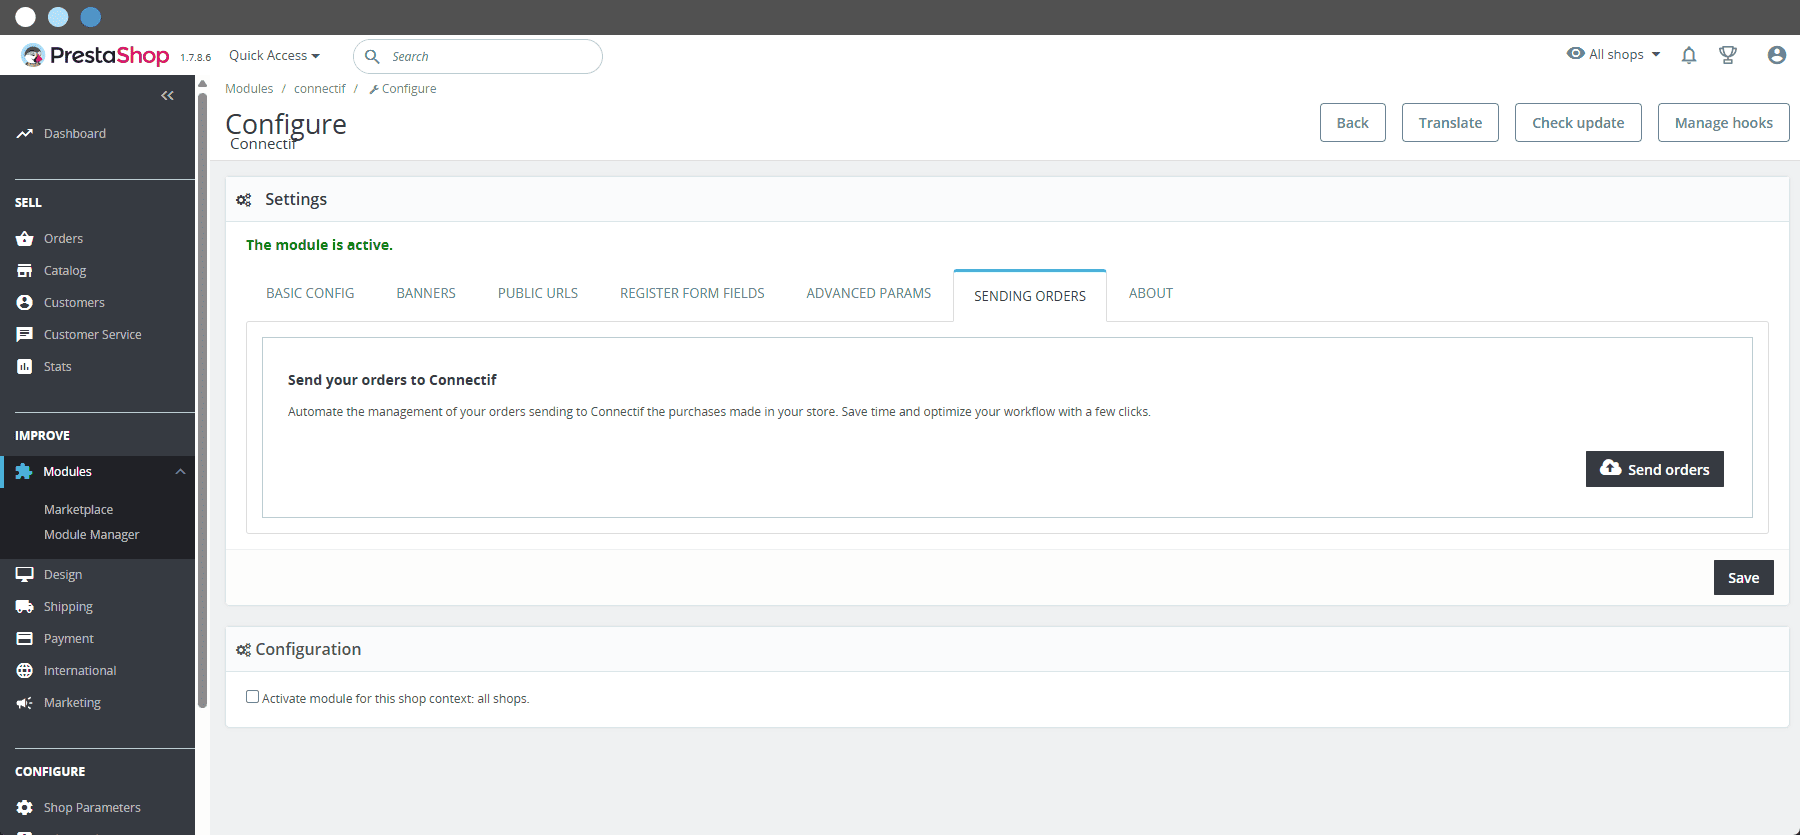This screenshot has height=835, width=1800.
Task: Click the search magnifier icon
Action: pos(372,56)
